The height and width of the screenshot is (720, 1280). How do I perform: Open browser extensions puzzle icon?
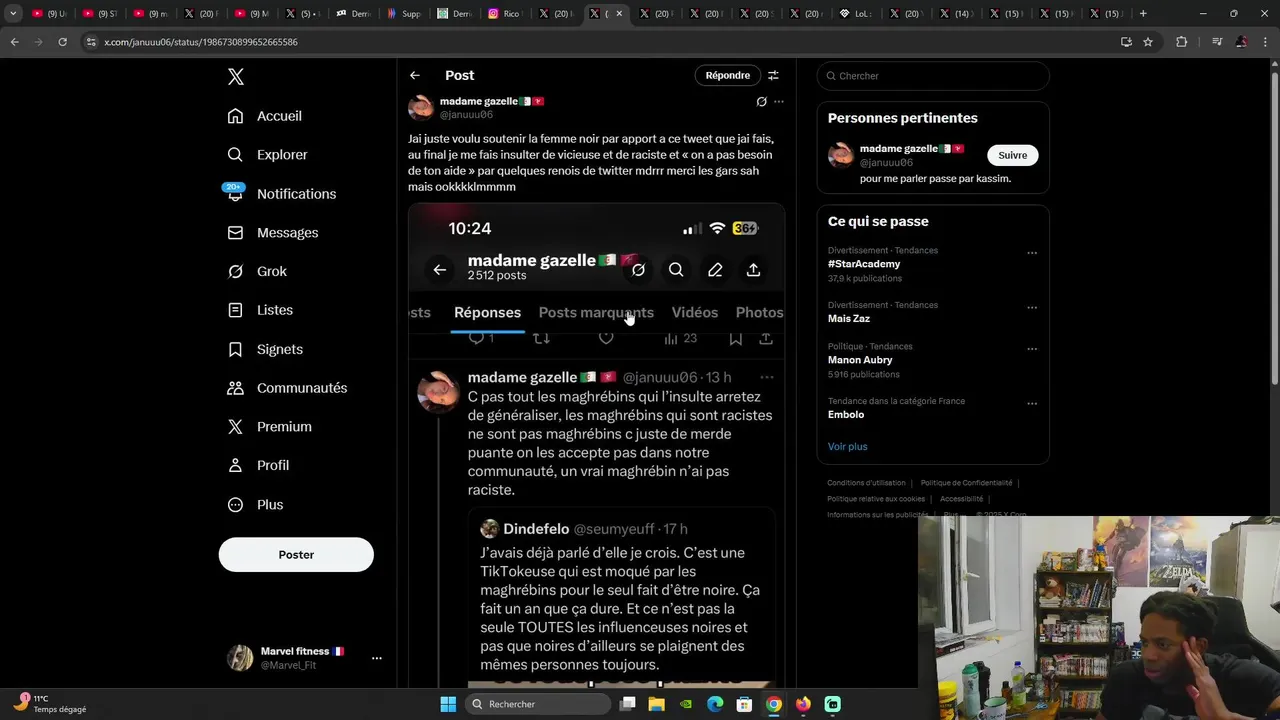(x=1182, y=42)
